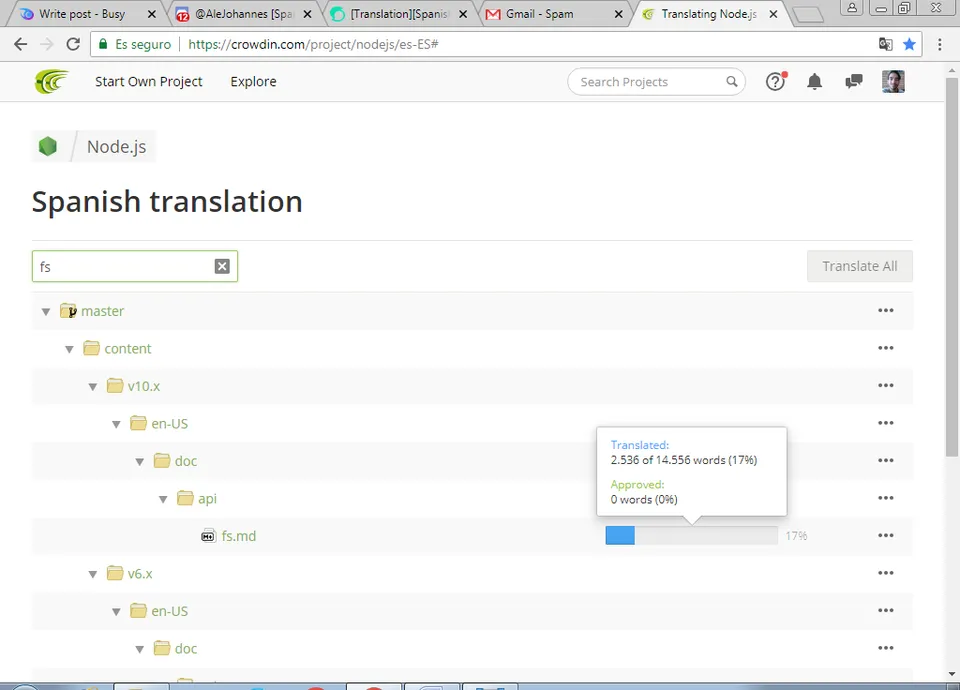Image resolution: width=960 pixels, height=690 pixels.
Task: Click the Translate All button
Action: point(860,266)
